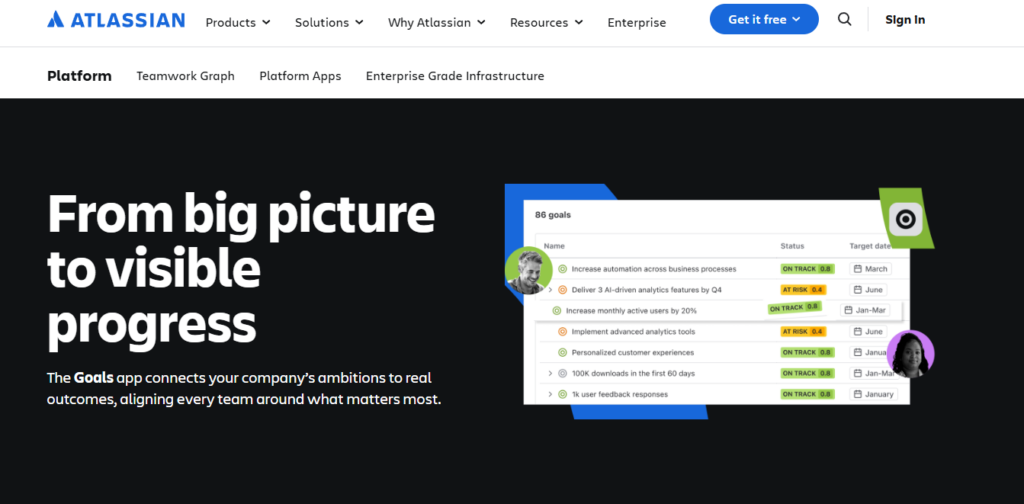Click the From big picture headline
The image size is (1024, 504).
tap(241, 270)
